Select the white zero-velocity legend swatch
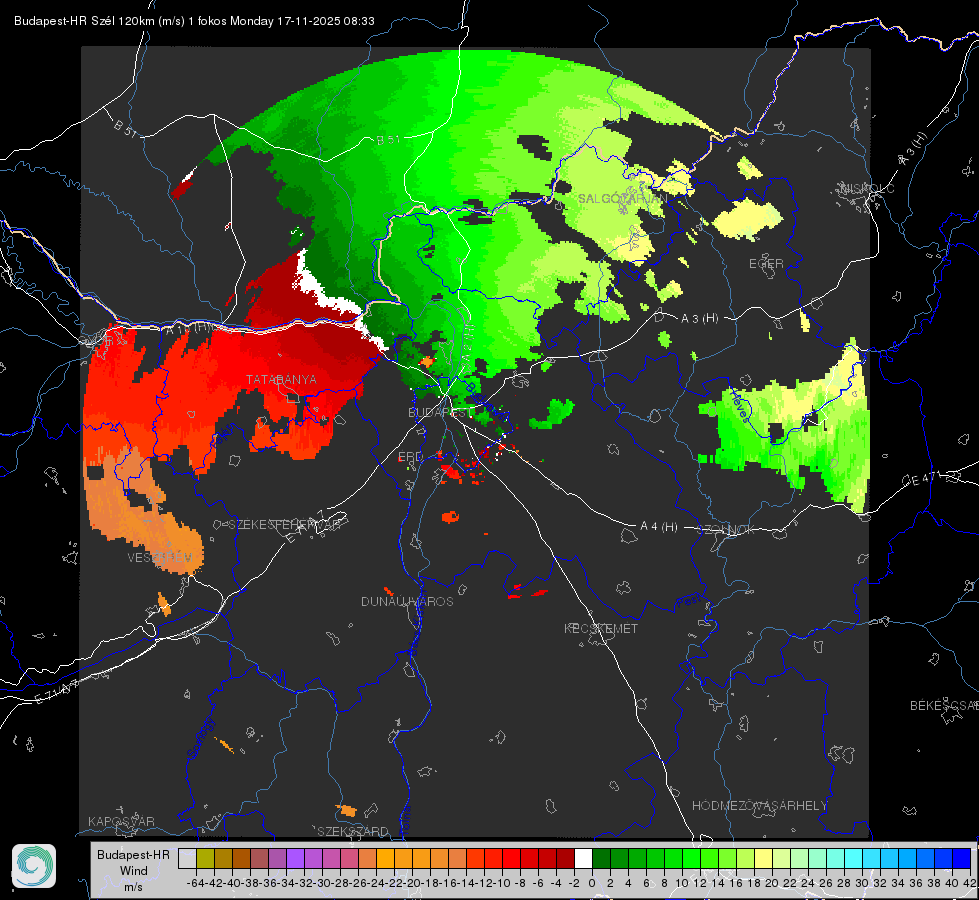 [x=583, y=858]
